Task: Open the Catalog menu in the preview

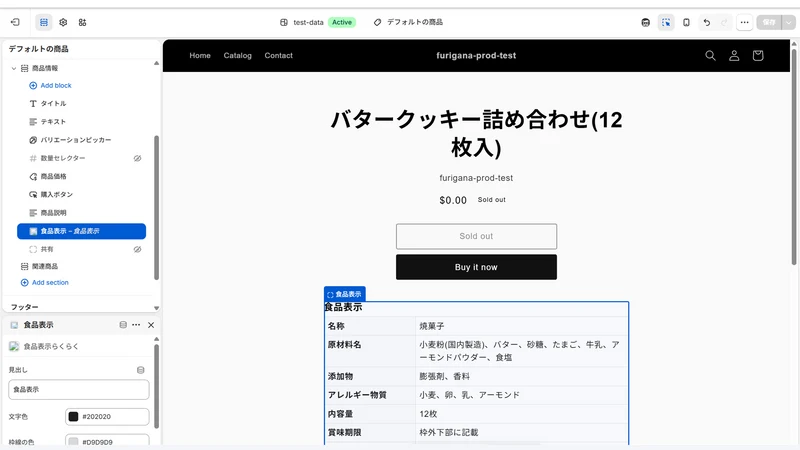Action: click(238, 56)
